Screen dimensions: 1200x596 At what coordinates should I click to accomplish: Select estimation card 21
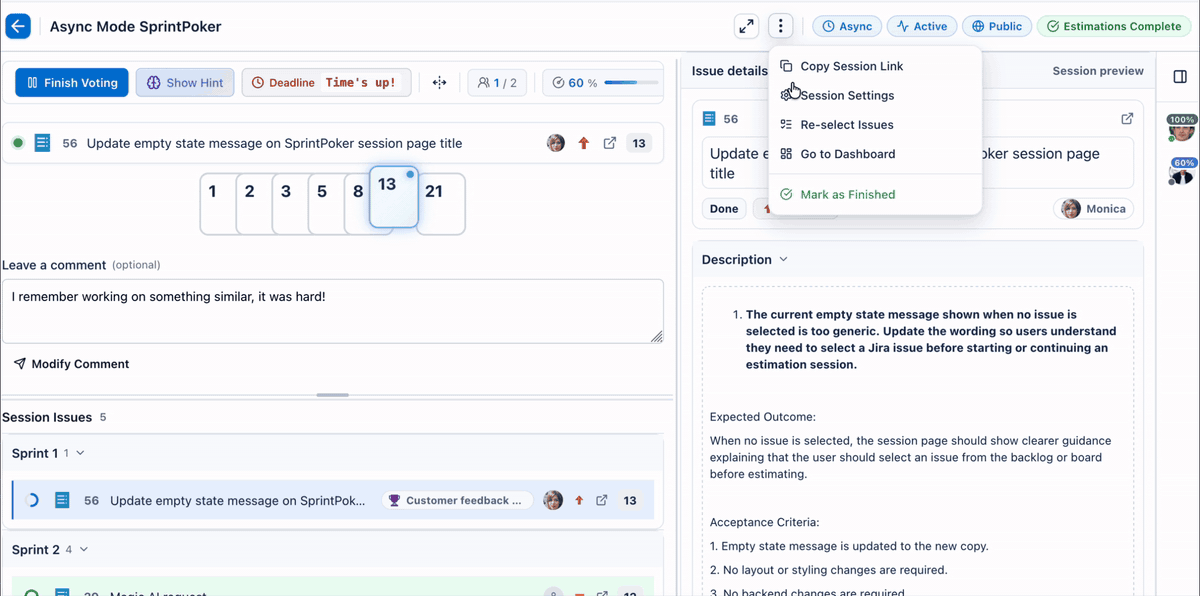(x=441, y=204)
